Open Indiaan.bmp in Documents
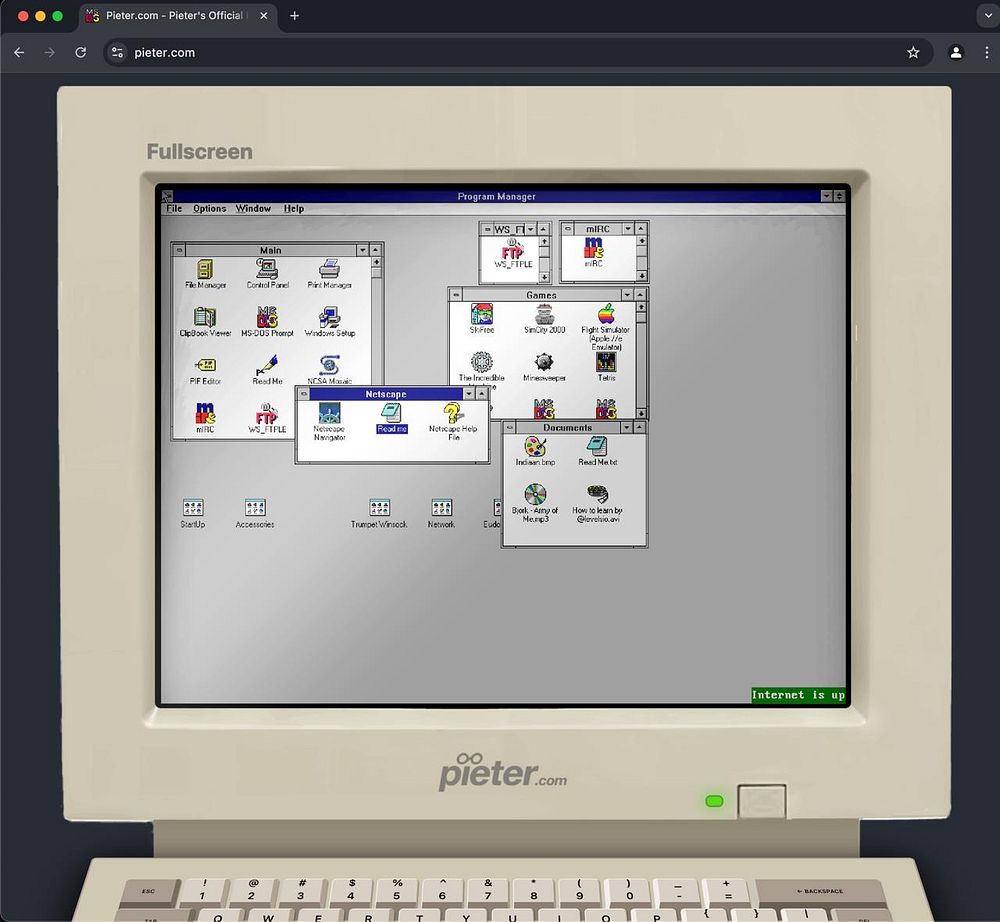The image size is (1000, 922). (x=535, y=451)
